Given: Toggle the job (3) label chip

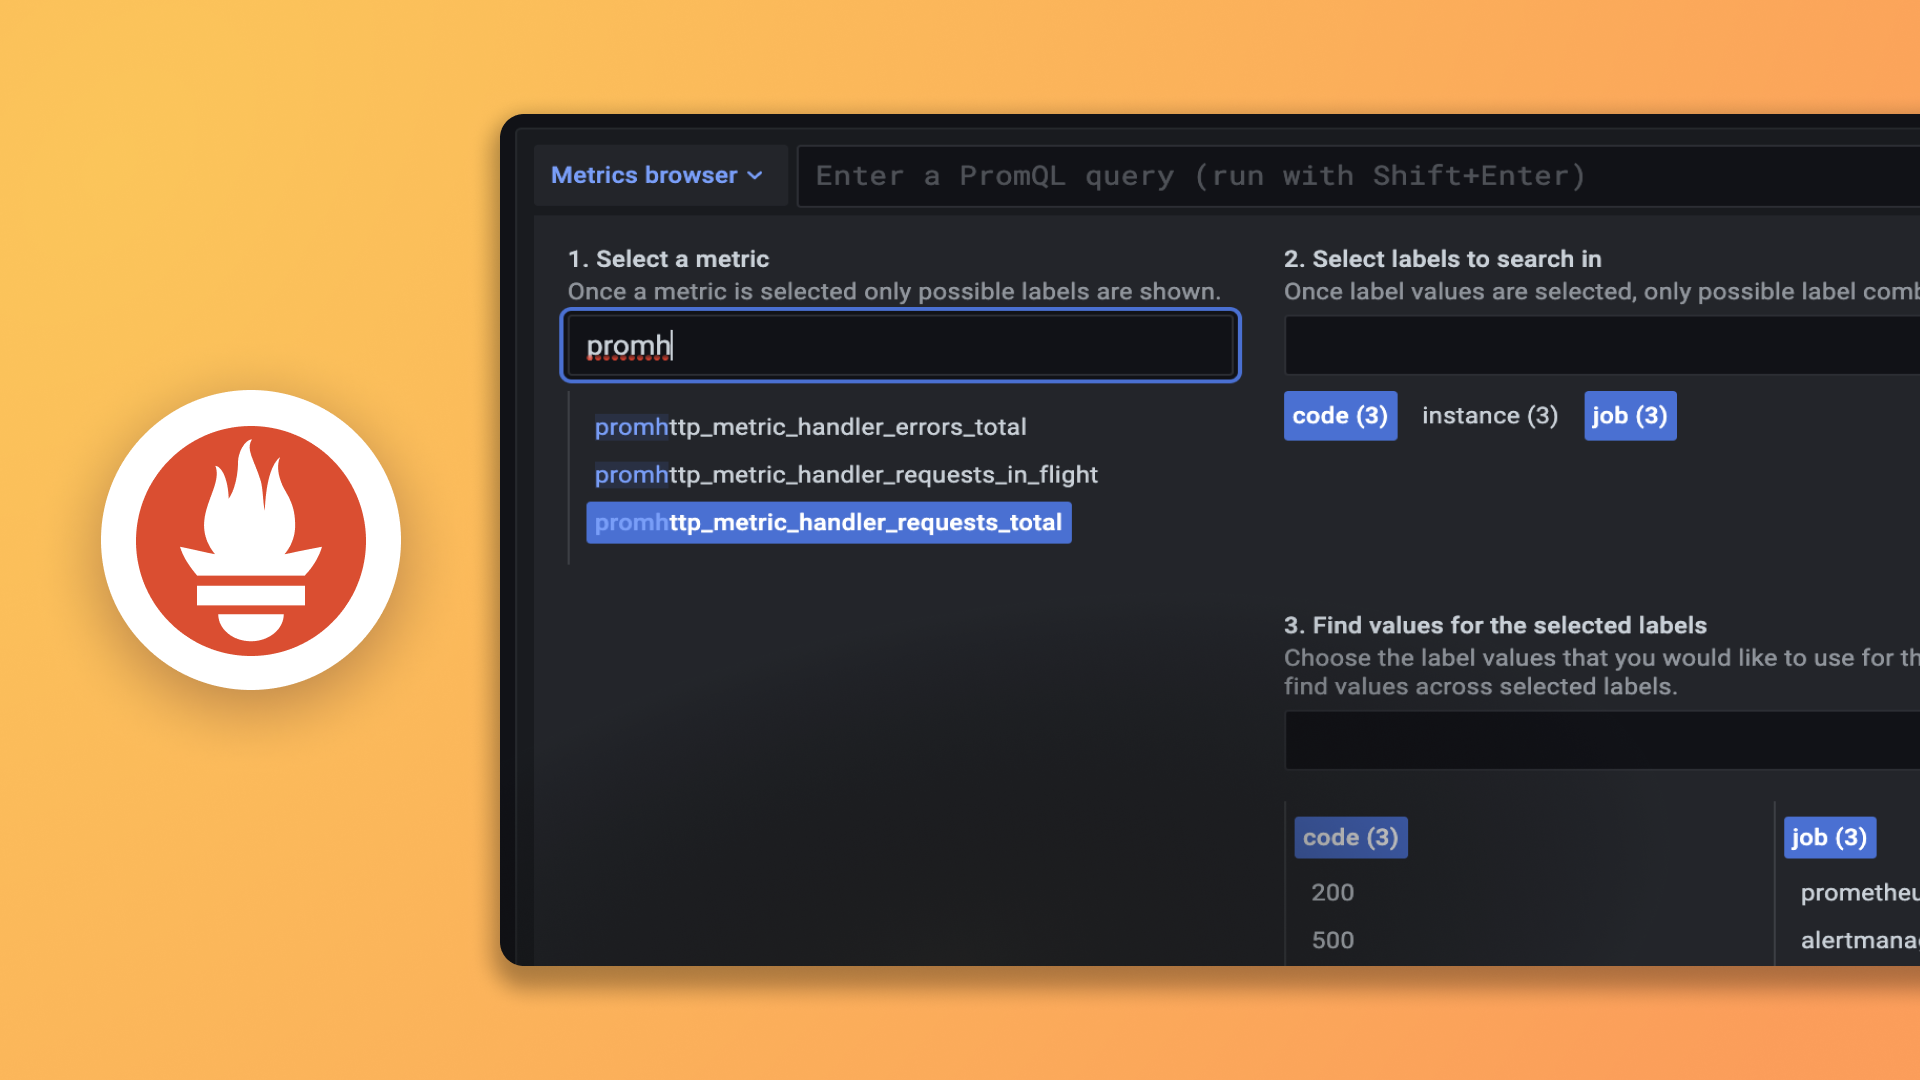Looking at the screenshot, I should [1629, 415].
